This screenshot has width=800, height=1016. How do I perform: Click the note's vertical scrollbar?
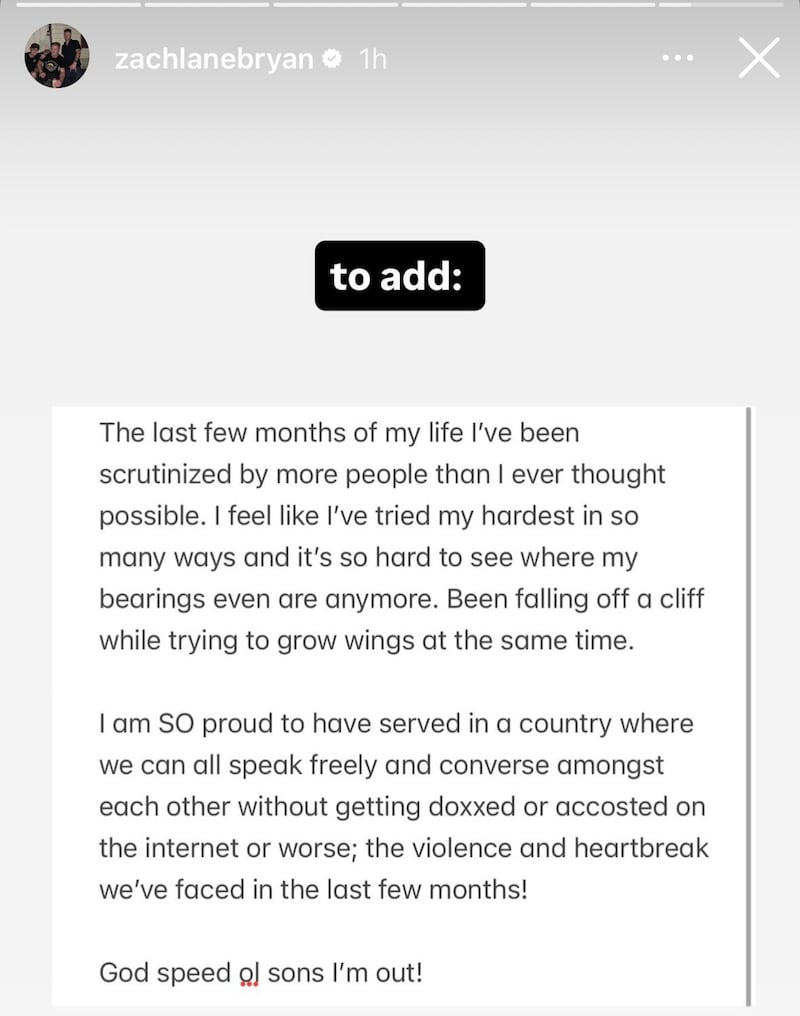click(x=749, y=700)
